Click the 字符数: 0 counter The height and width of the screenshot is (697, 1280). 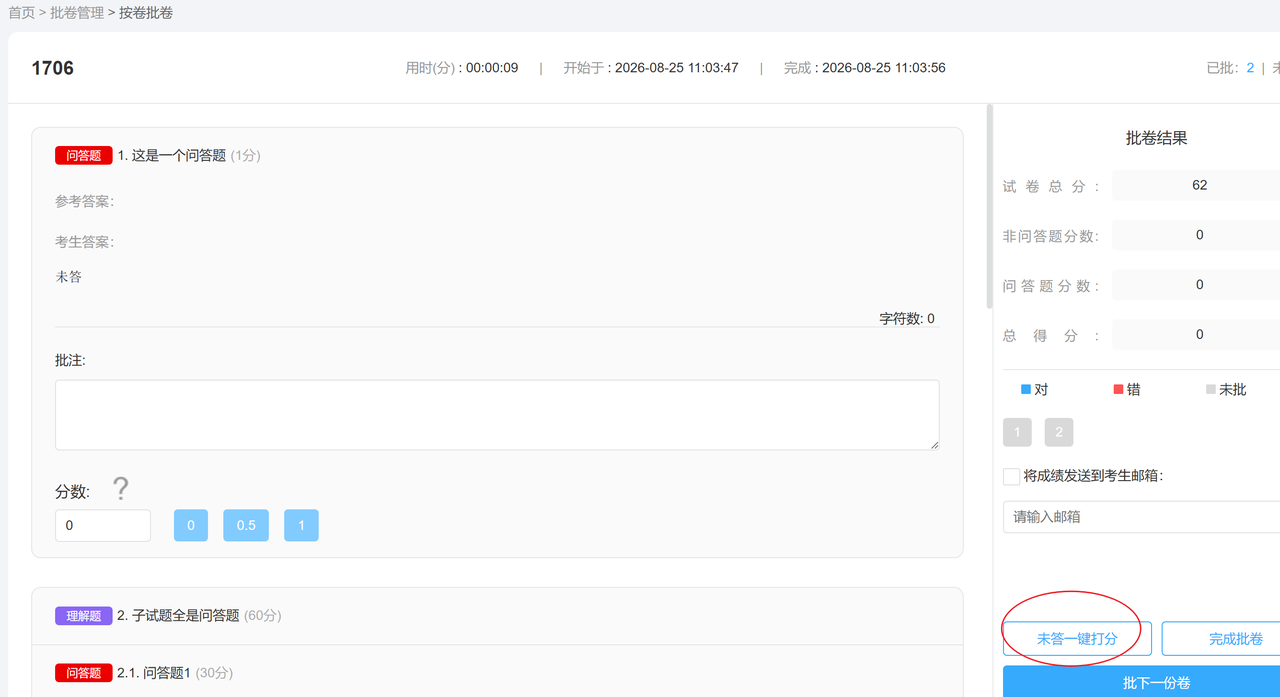[907, 318]
